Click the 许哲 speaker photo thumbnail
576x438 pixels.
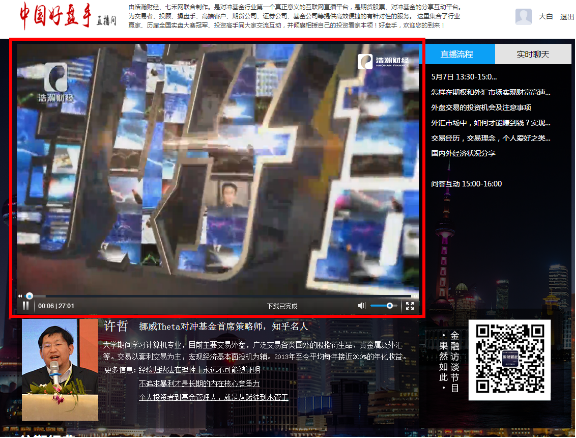[60, 370]
